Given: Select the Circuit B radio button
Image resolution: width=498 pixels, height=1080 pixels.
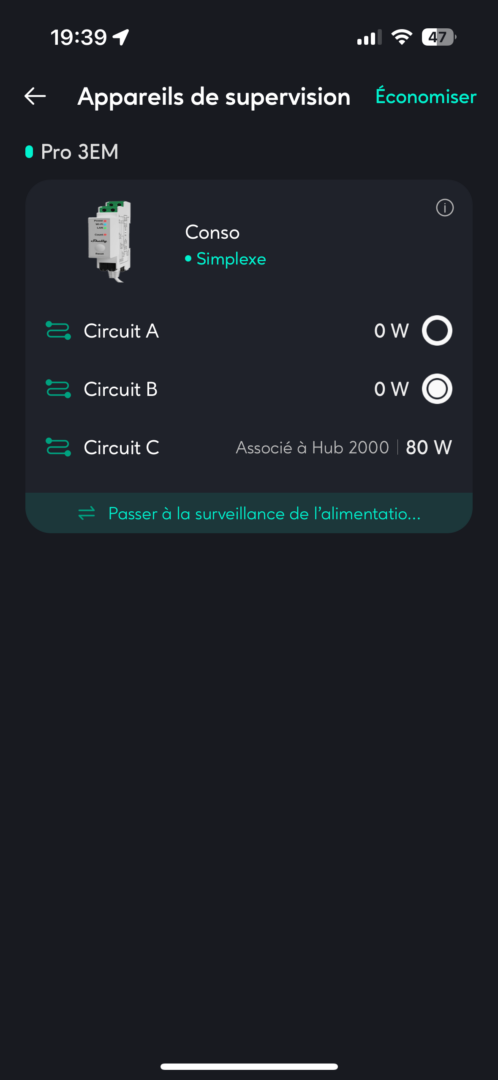Looking at the screenshot, I should coord(437,389).
